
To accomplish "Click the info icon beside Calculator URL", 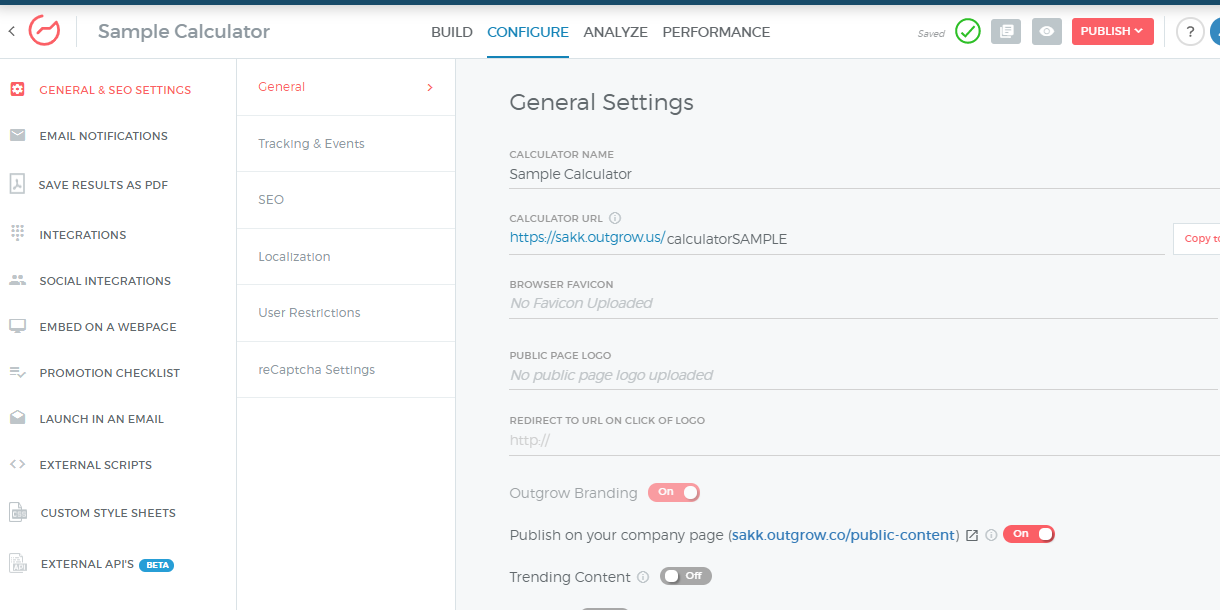I will (x=615, y=218).
